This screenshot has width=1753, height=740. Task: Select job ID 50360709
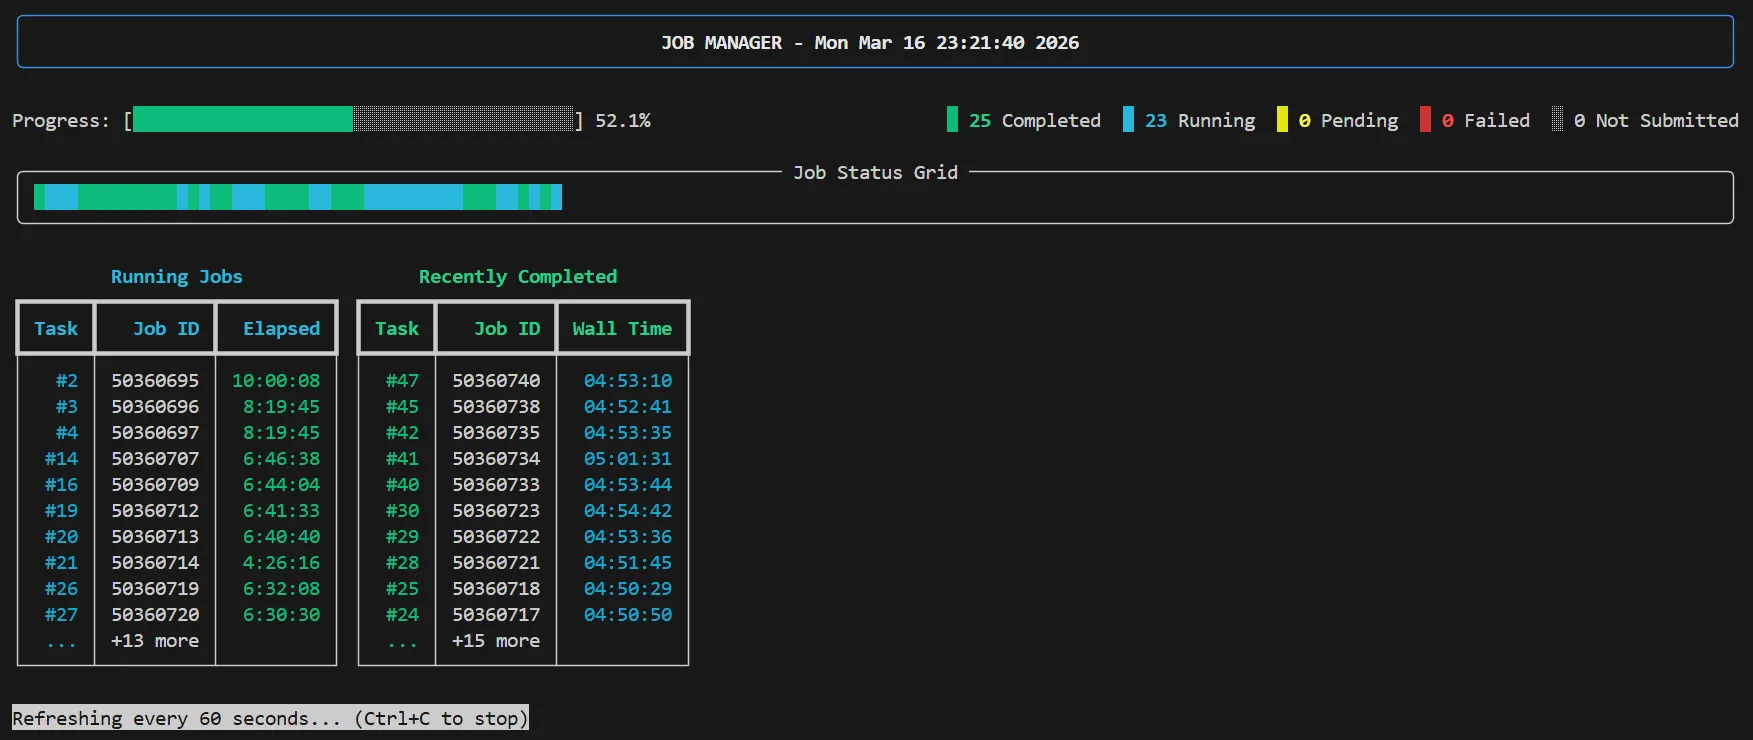[155, 485]
